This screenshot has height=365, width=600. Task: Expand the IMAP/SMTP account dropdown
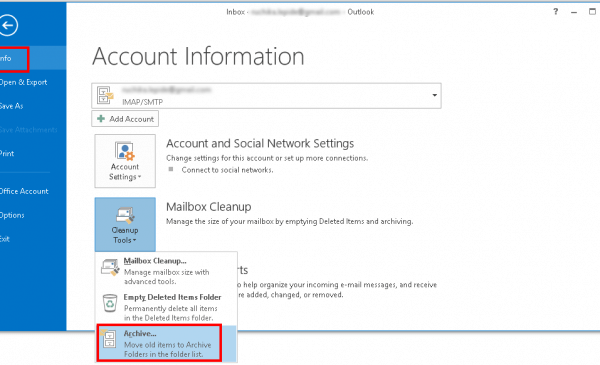pos(434,95)
